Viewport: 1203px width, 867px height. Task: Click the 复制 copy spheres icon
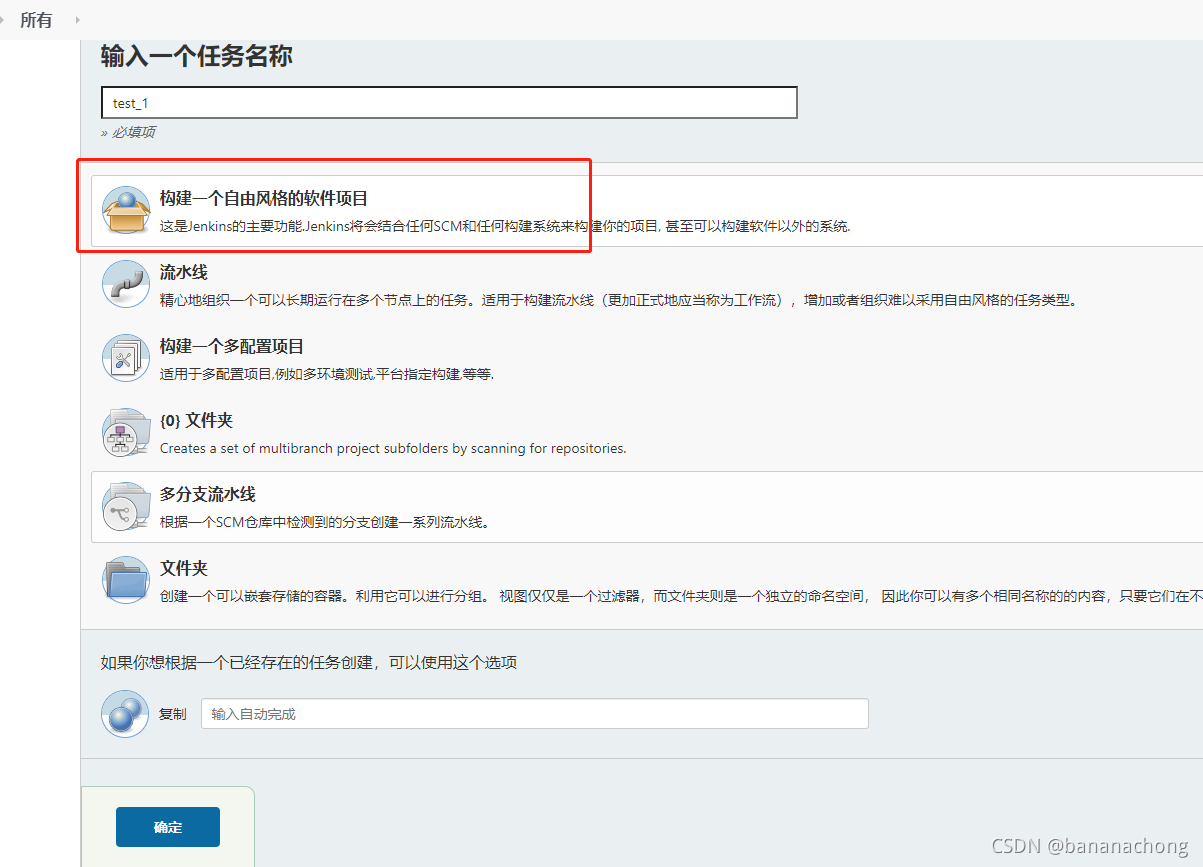point(125,714)
